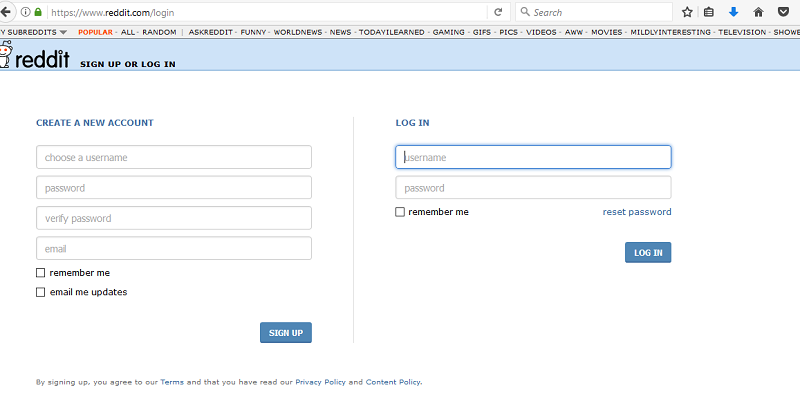This screenshot has width=800, height=410.
Task: Open the POPULAR subreddit link
Action: pyautogui.click(x=95, y=32)
